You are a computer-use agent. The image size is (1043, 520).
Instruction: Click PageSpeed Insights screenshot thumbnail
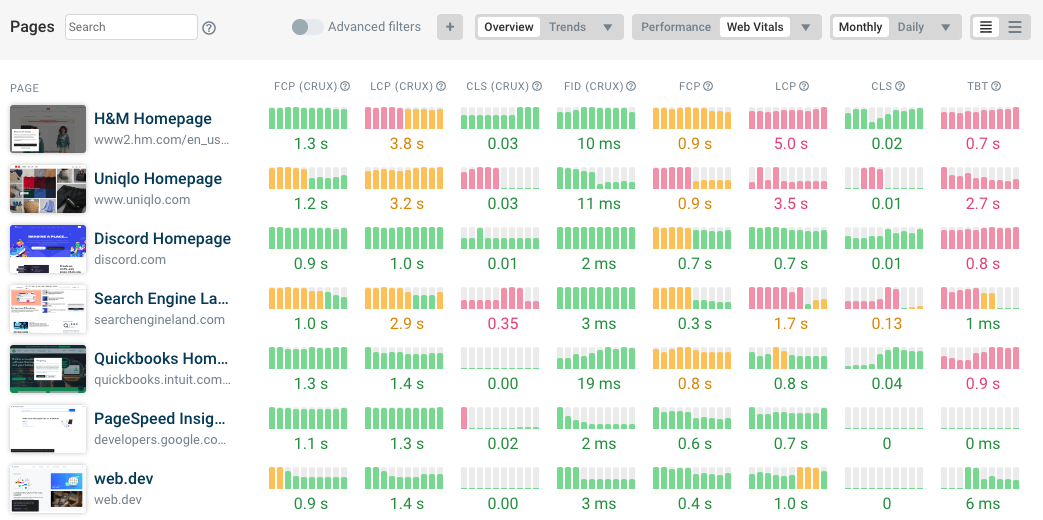pos(48,428)
